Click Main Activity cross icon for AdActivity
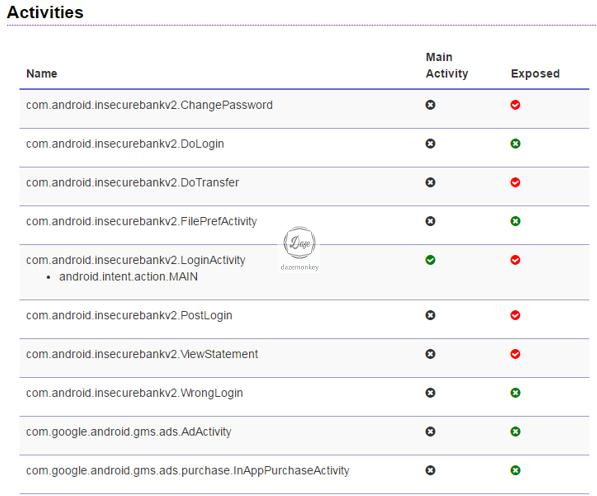Image resolution: width=597 pixels, height=496 pixels. (x=430, y=432)
